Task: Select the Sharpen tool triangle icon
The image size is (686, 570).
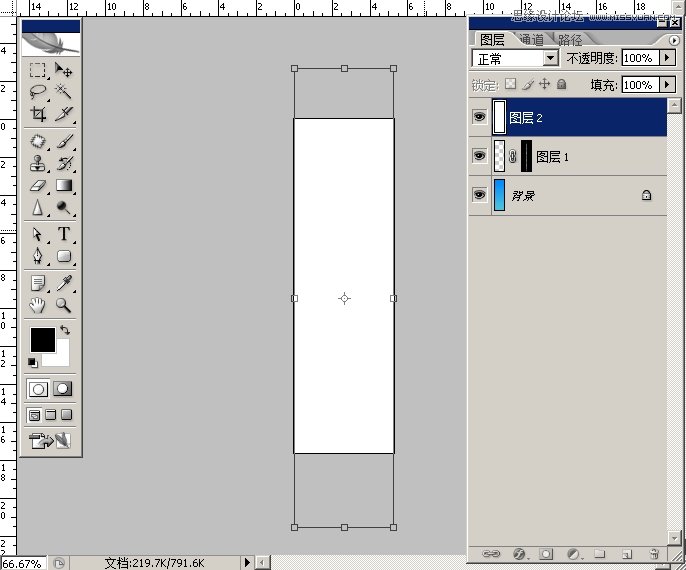Action: 38,207
